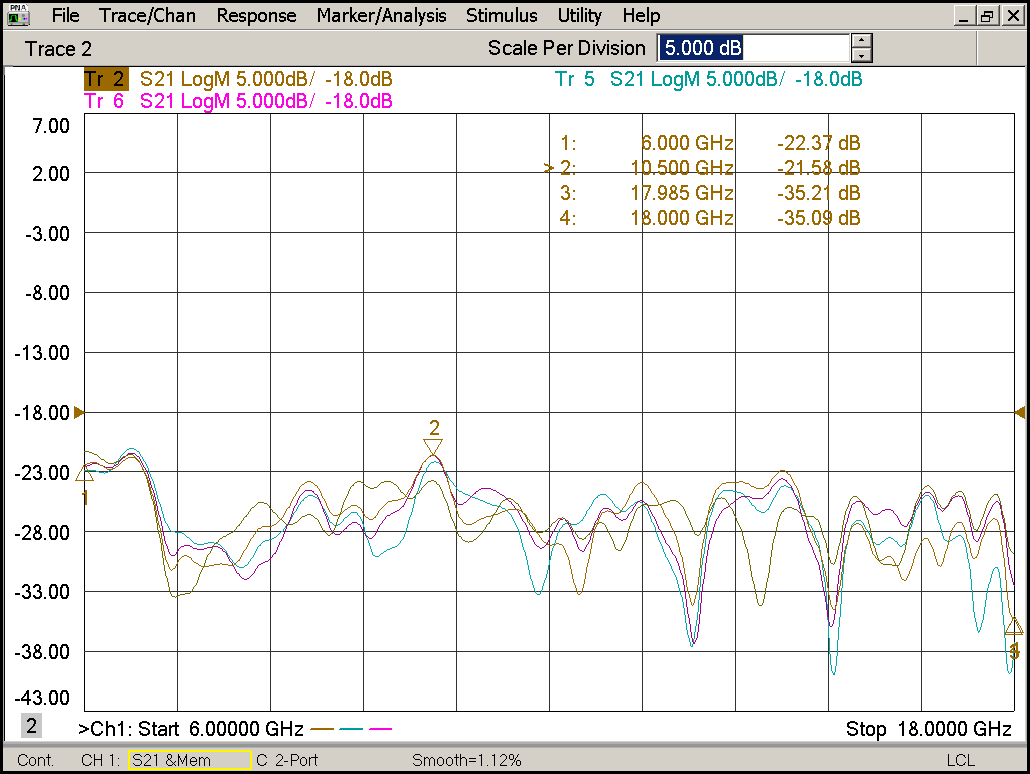Select marker 2 readout 10.500 GHz
Viewport: 1030px width, 774px height.
coord(682,168)
